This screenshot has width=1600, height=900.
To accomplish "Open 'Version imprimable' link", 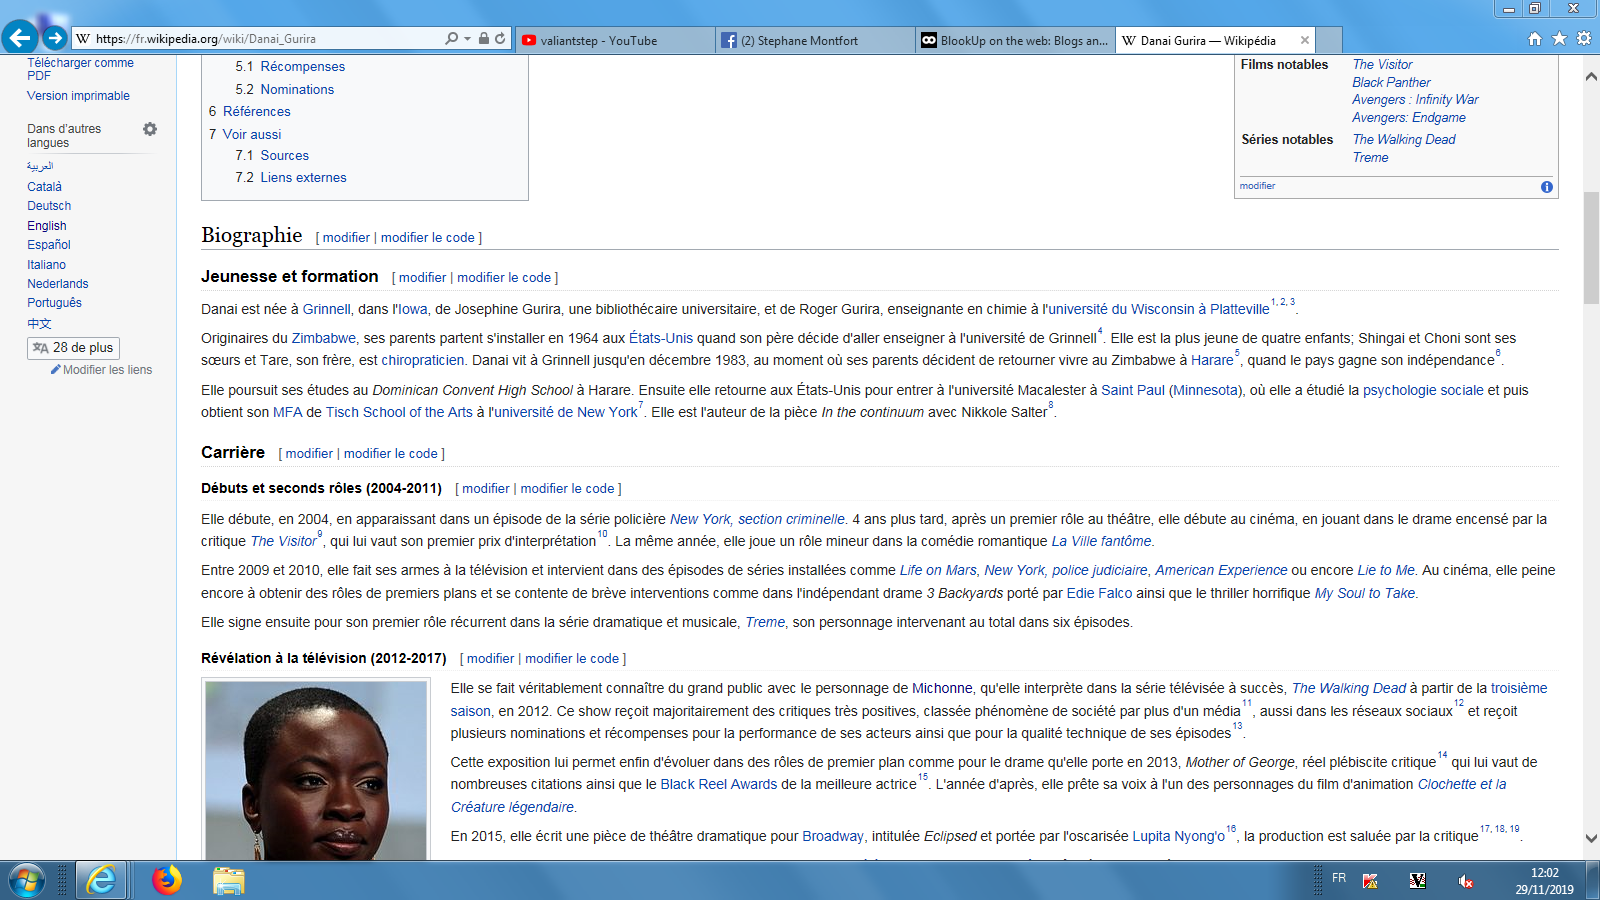I will tap(78, 96).
